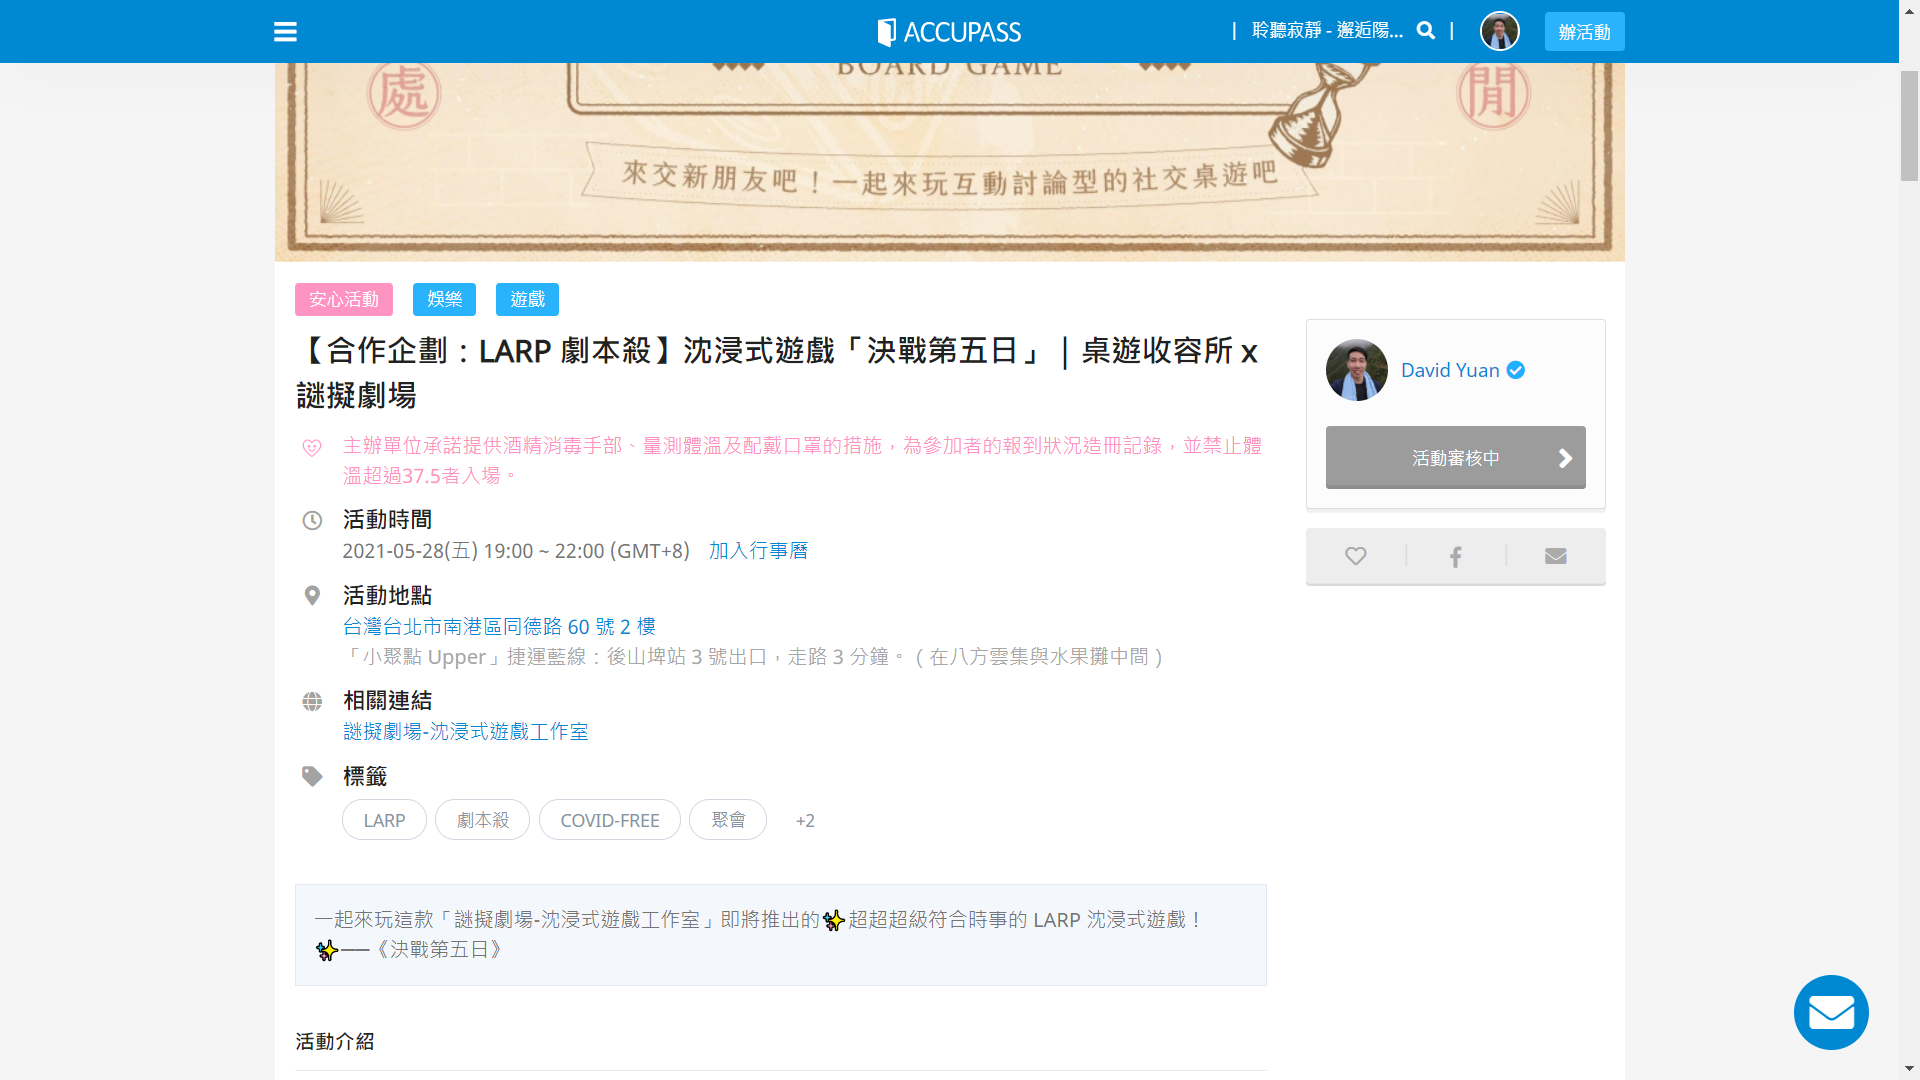The height and width of the screenshot is (1080, 1920).
Task: Click the 遊戲 category label
Action: (527, 300)
